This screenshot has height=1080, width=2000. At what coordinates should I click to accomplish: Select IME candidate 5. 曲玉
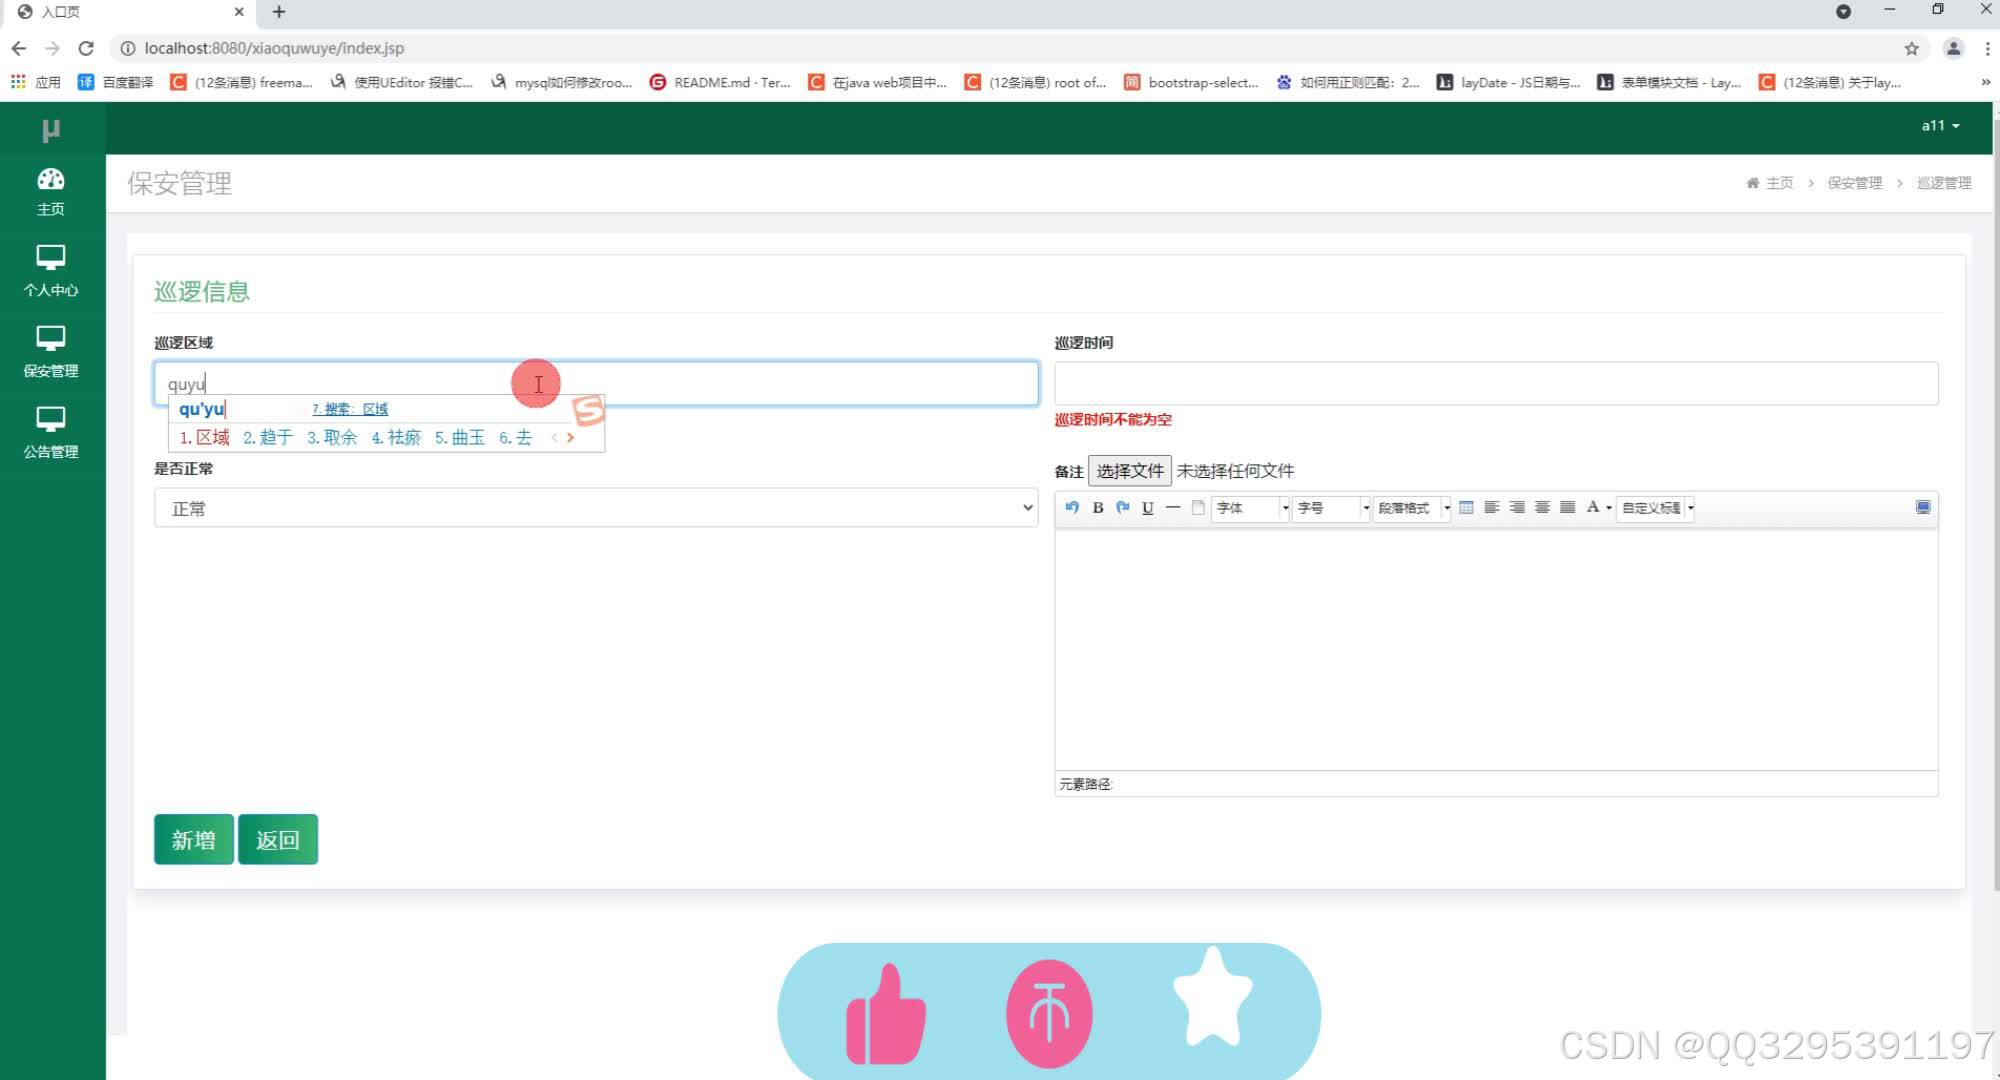pos(459,437)
